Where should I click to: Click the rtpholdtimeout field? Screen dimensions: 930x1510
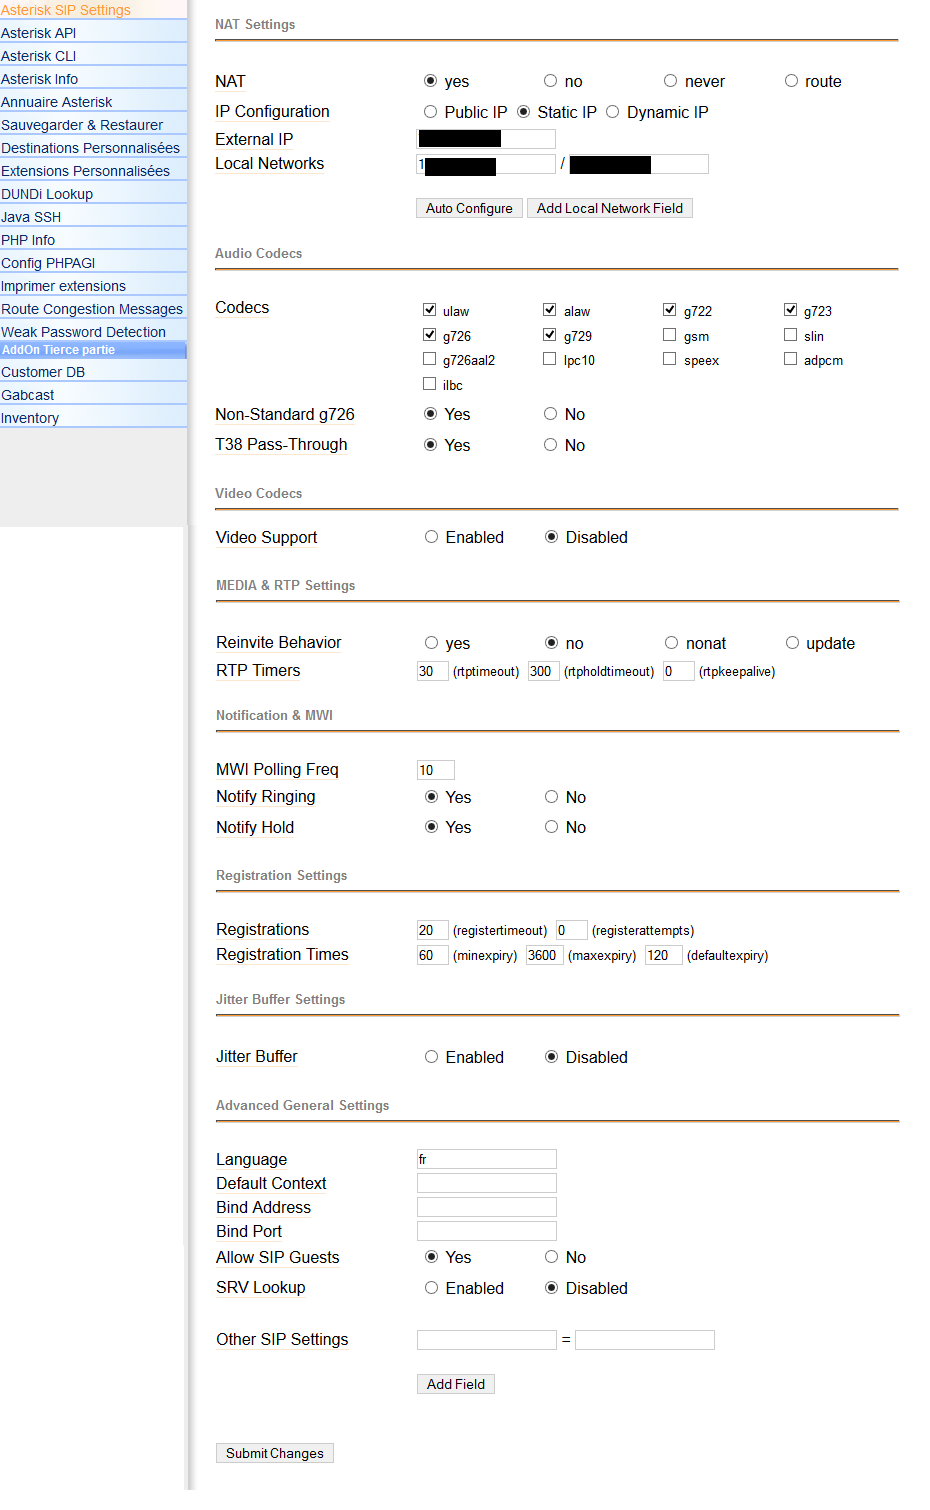pyautogui.click(x=543, y=671)
